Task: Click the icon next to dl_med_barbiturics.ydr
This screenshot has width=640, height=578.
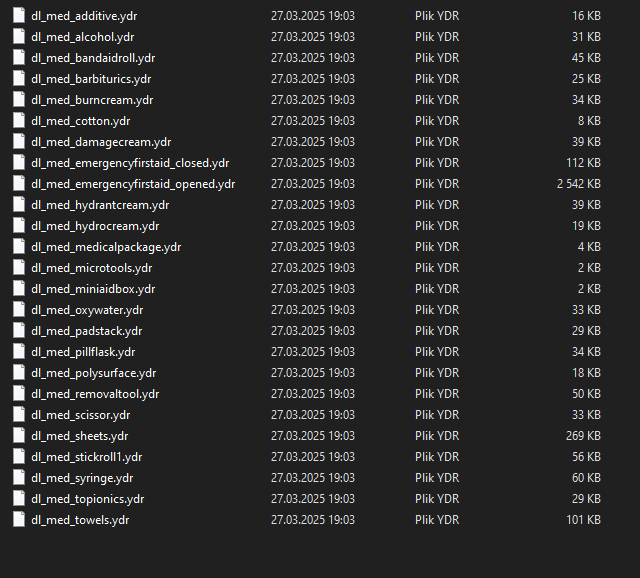Action: [19, 79]
